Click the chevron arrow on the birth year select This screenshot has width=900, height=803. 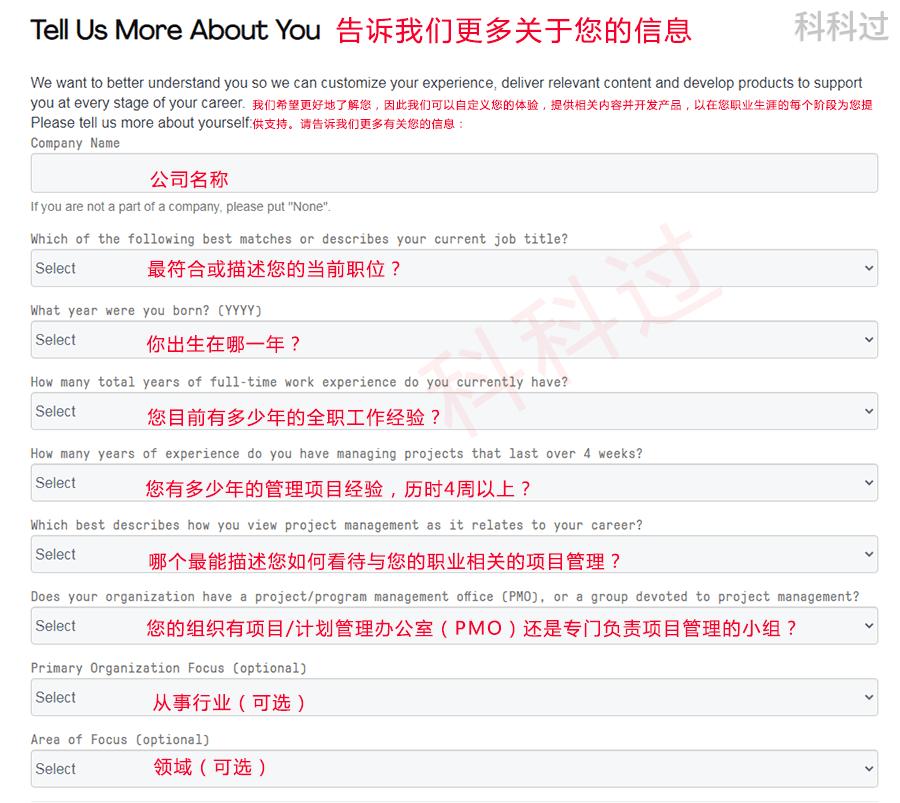click(868, 340)
